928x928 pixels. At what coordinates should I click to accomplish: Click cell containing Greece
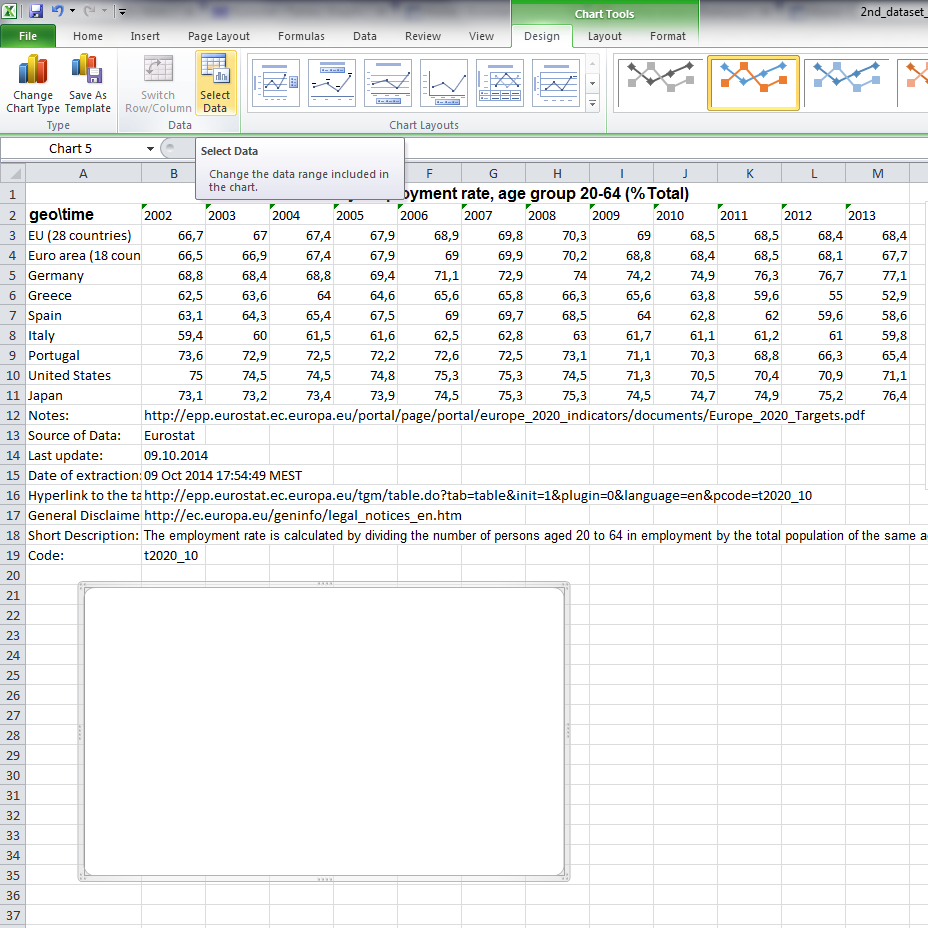(83, 296)
